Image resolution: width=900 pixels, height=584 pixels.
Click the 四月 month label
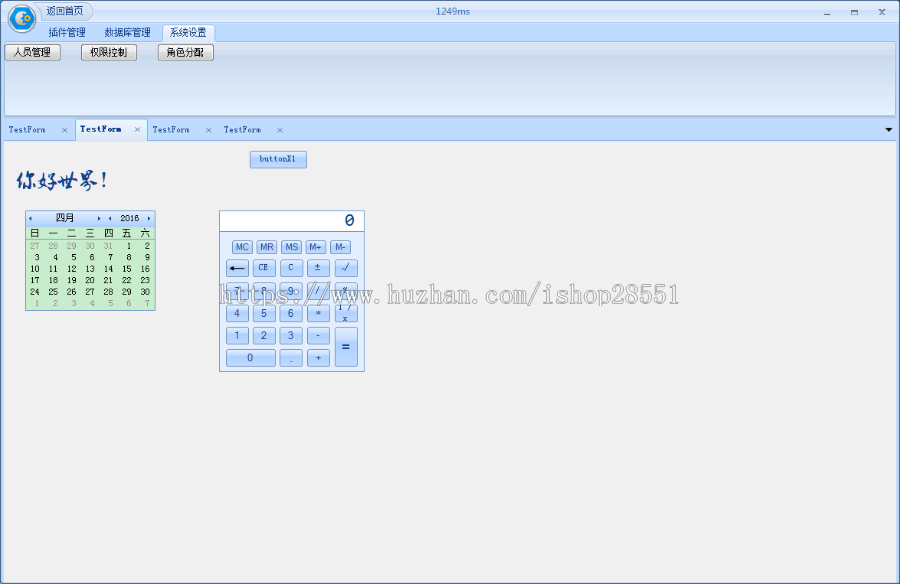pyautogui.click(x=64, y=218)
